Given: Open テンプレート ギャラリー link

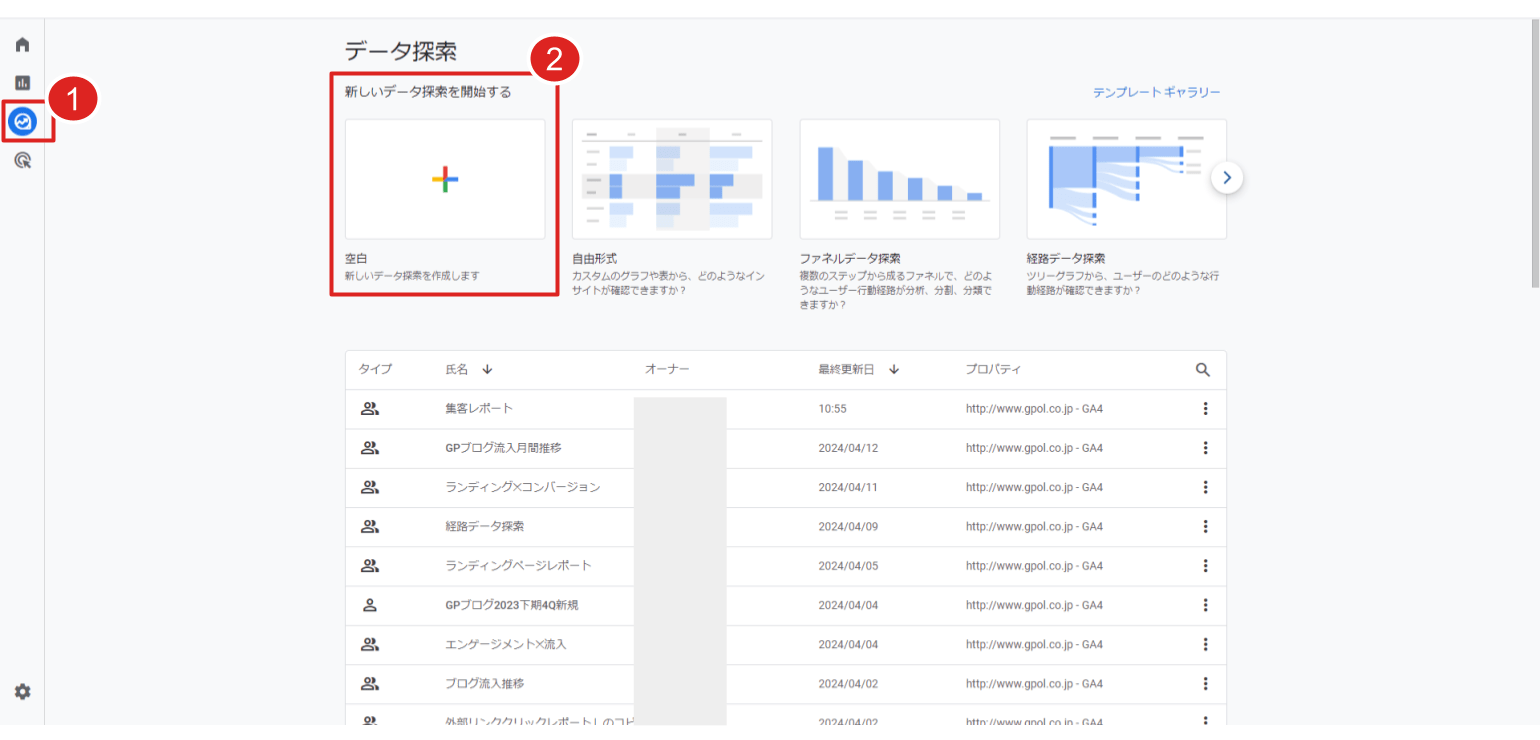Looking at the screenshot, I should point(1156,93).
